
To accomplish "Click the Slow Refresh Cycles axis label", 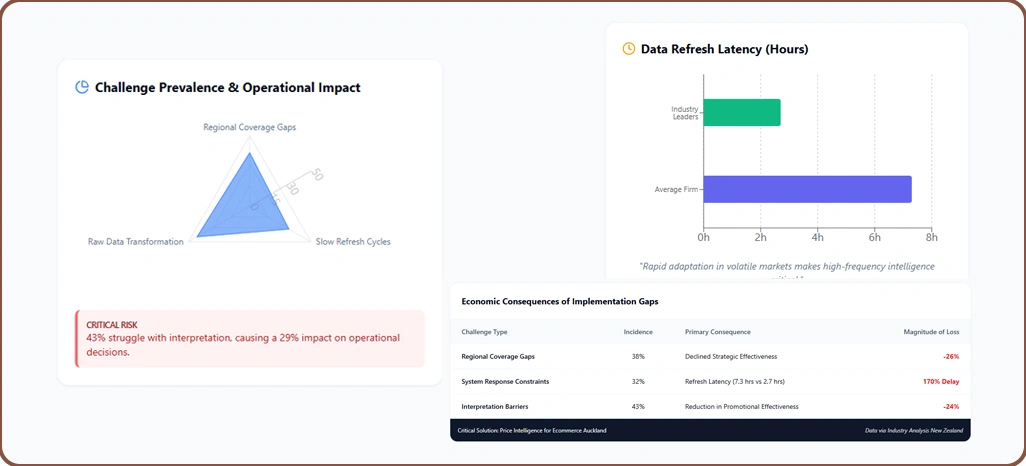I will (353, 242).
